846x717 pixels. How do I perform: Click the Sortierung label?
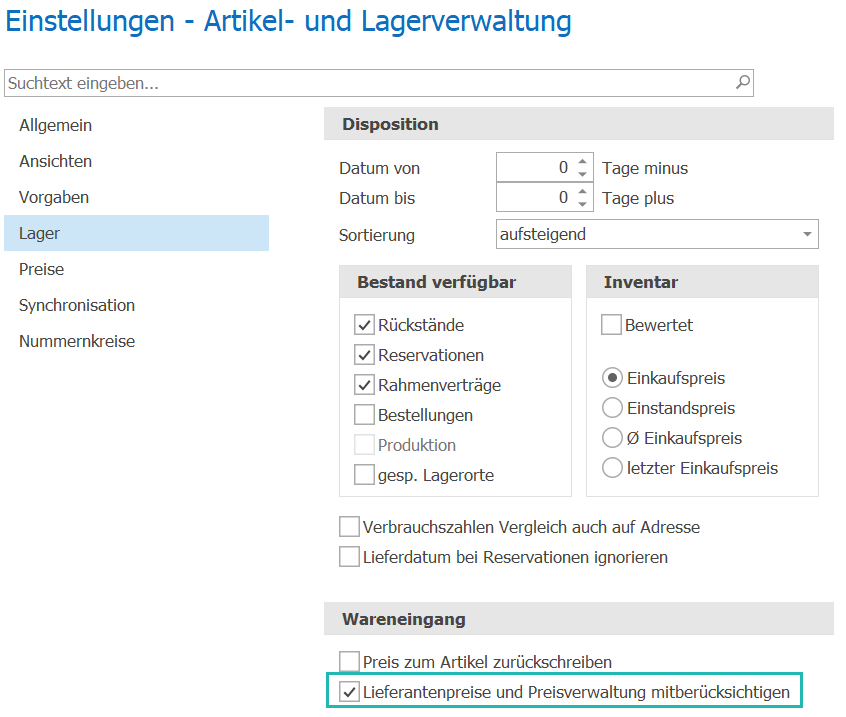[377, 235]
